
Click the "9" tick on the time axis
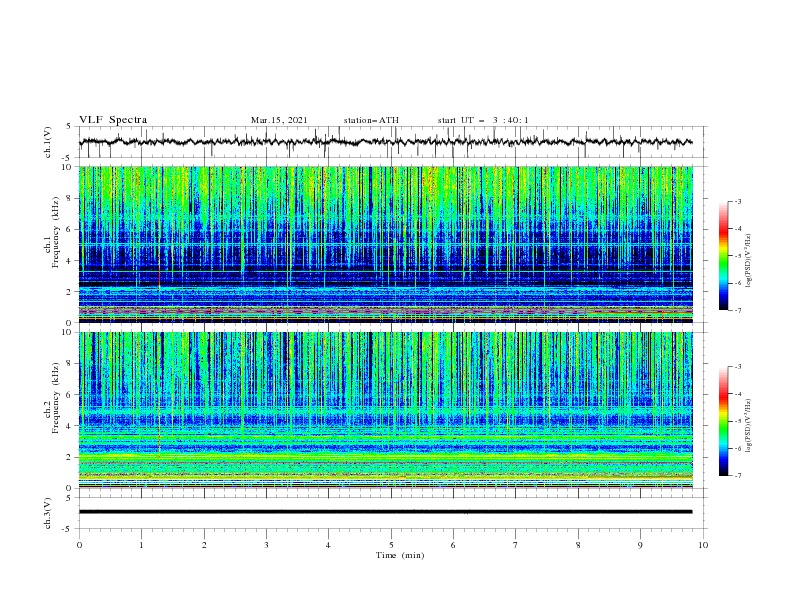click(640, 545)
